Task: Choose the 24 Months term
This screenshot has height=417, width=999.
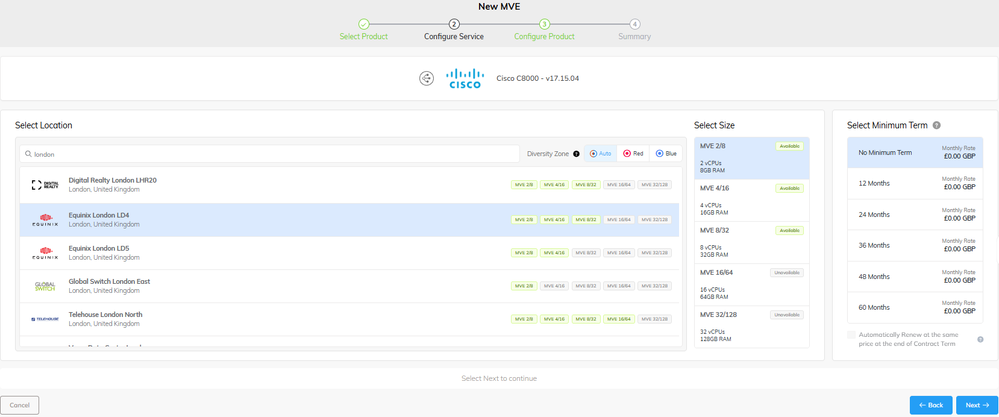Action: [914, 215]
